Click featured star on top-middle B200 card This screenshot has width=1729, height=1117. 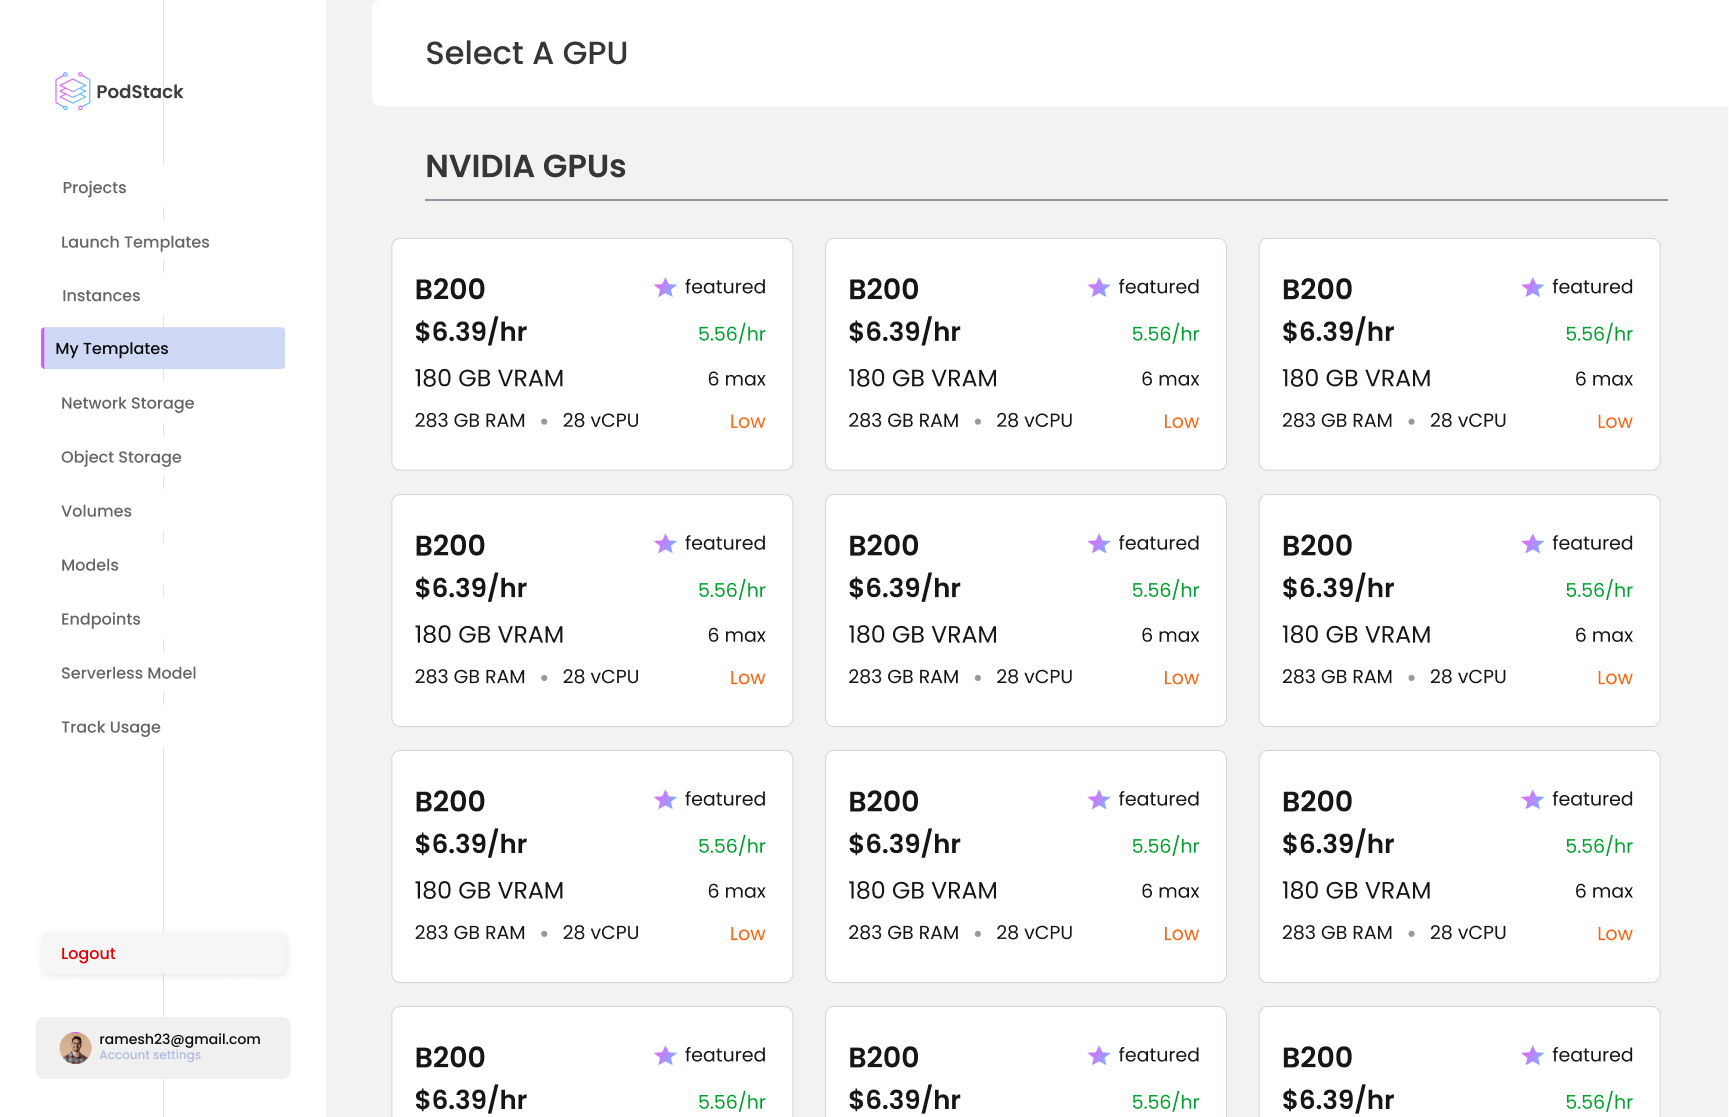tap(1099, 288)
